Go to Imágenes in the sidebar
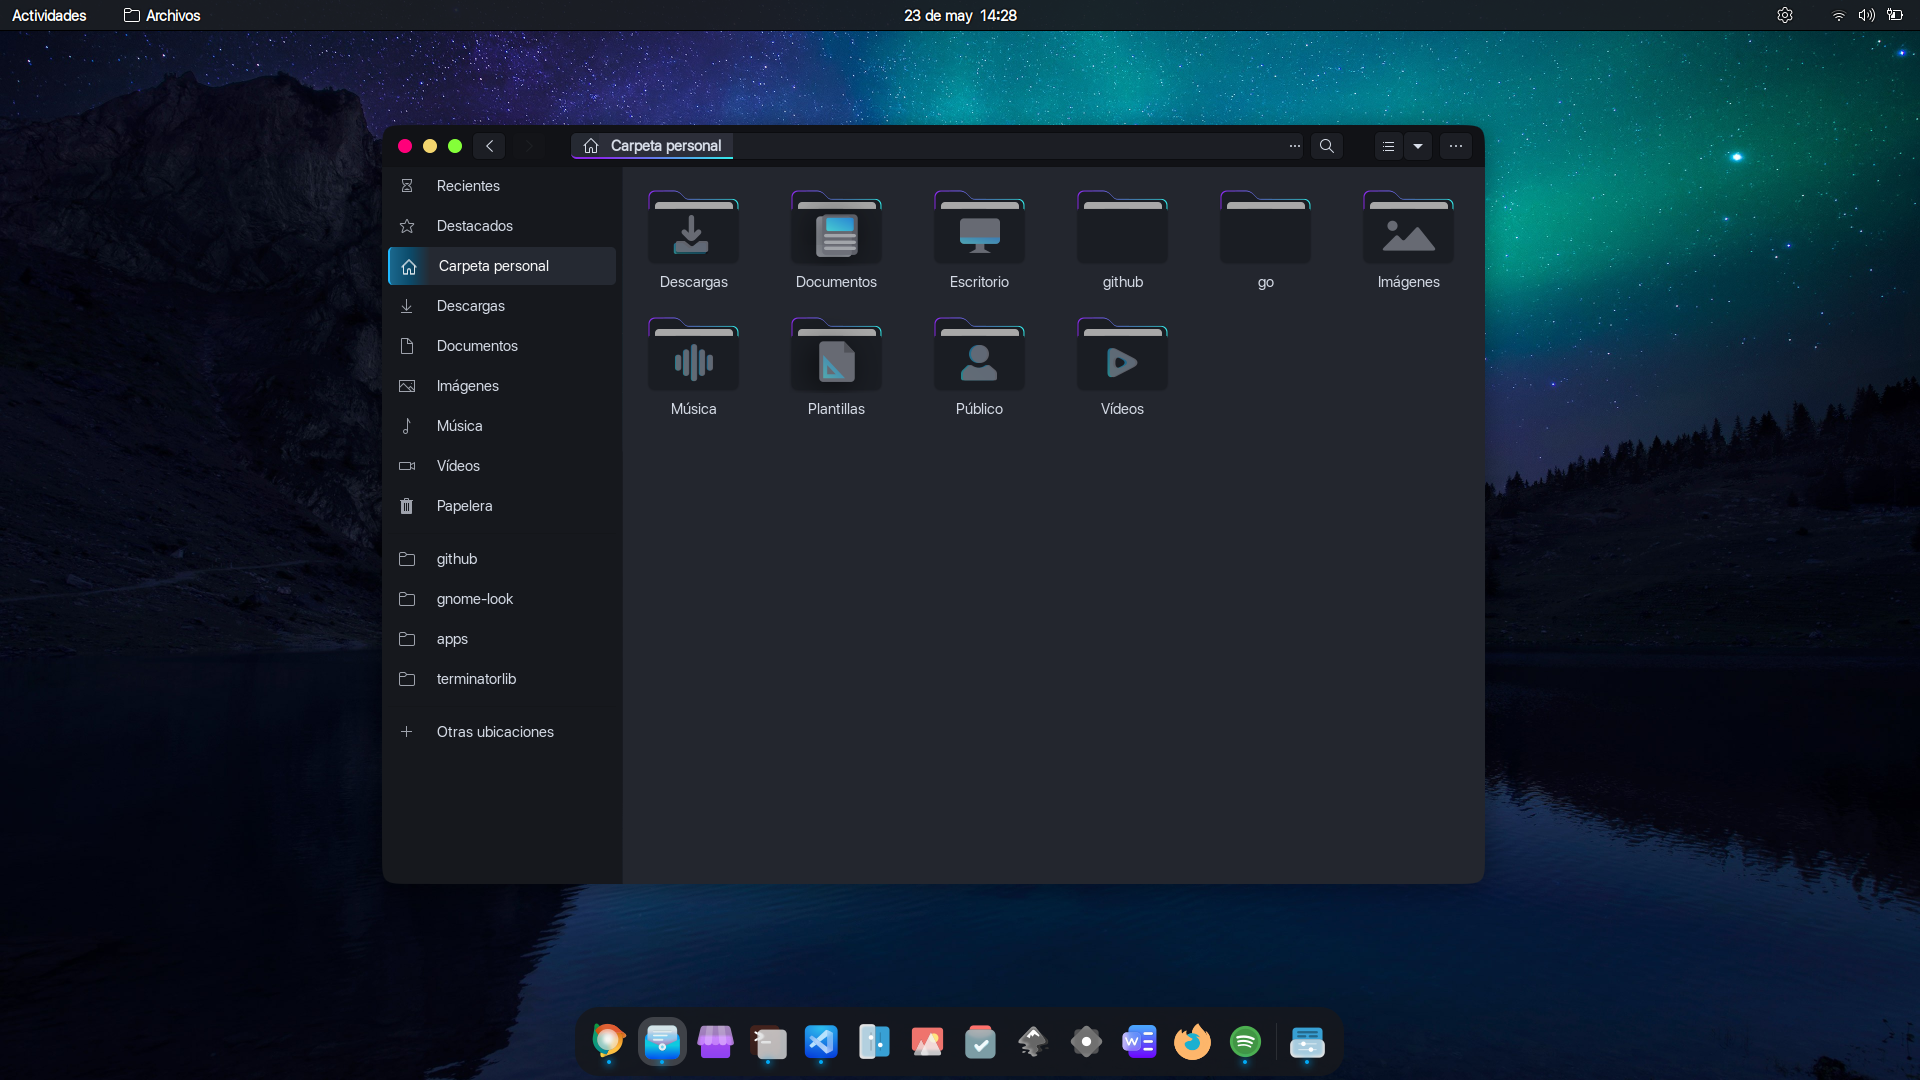Image resolution: width=1920 pixels, height=1080 pixels. pyautogui.click(x=502, y=386)
